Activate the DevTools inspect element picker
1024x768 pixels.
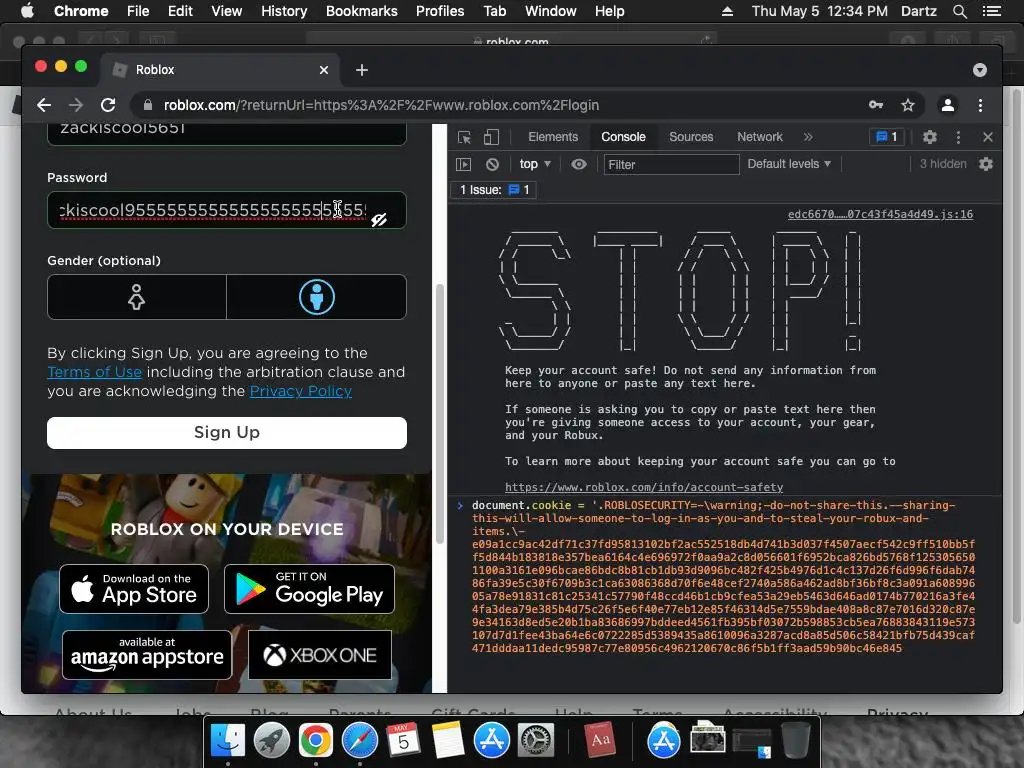tap(464, 137)
